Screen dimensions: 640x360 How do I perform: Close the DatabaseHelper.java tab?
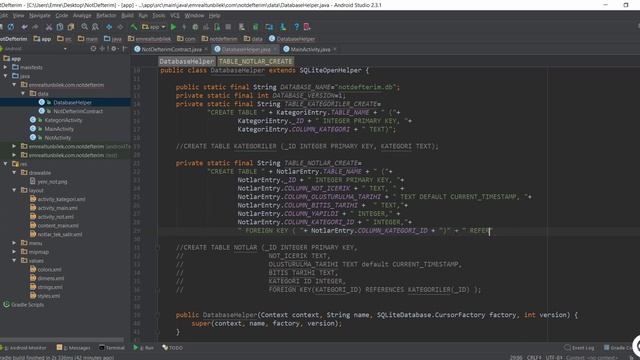tap(276, 49)
